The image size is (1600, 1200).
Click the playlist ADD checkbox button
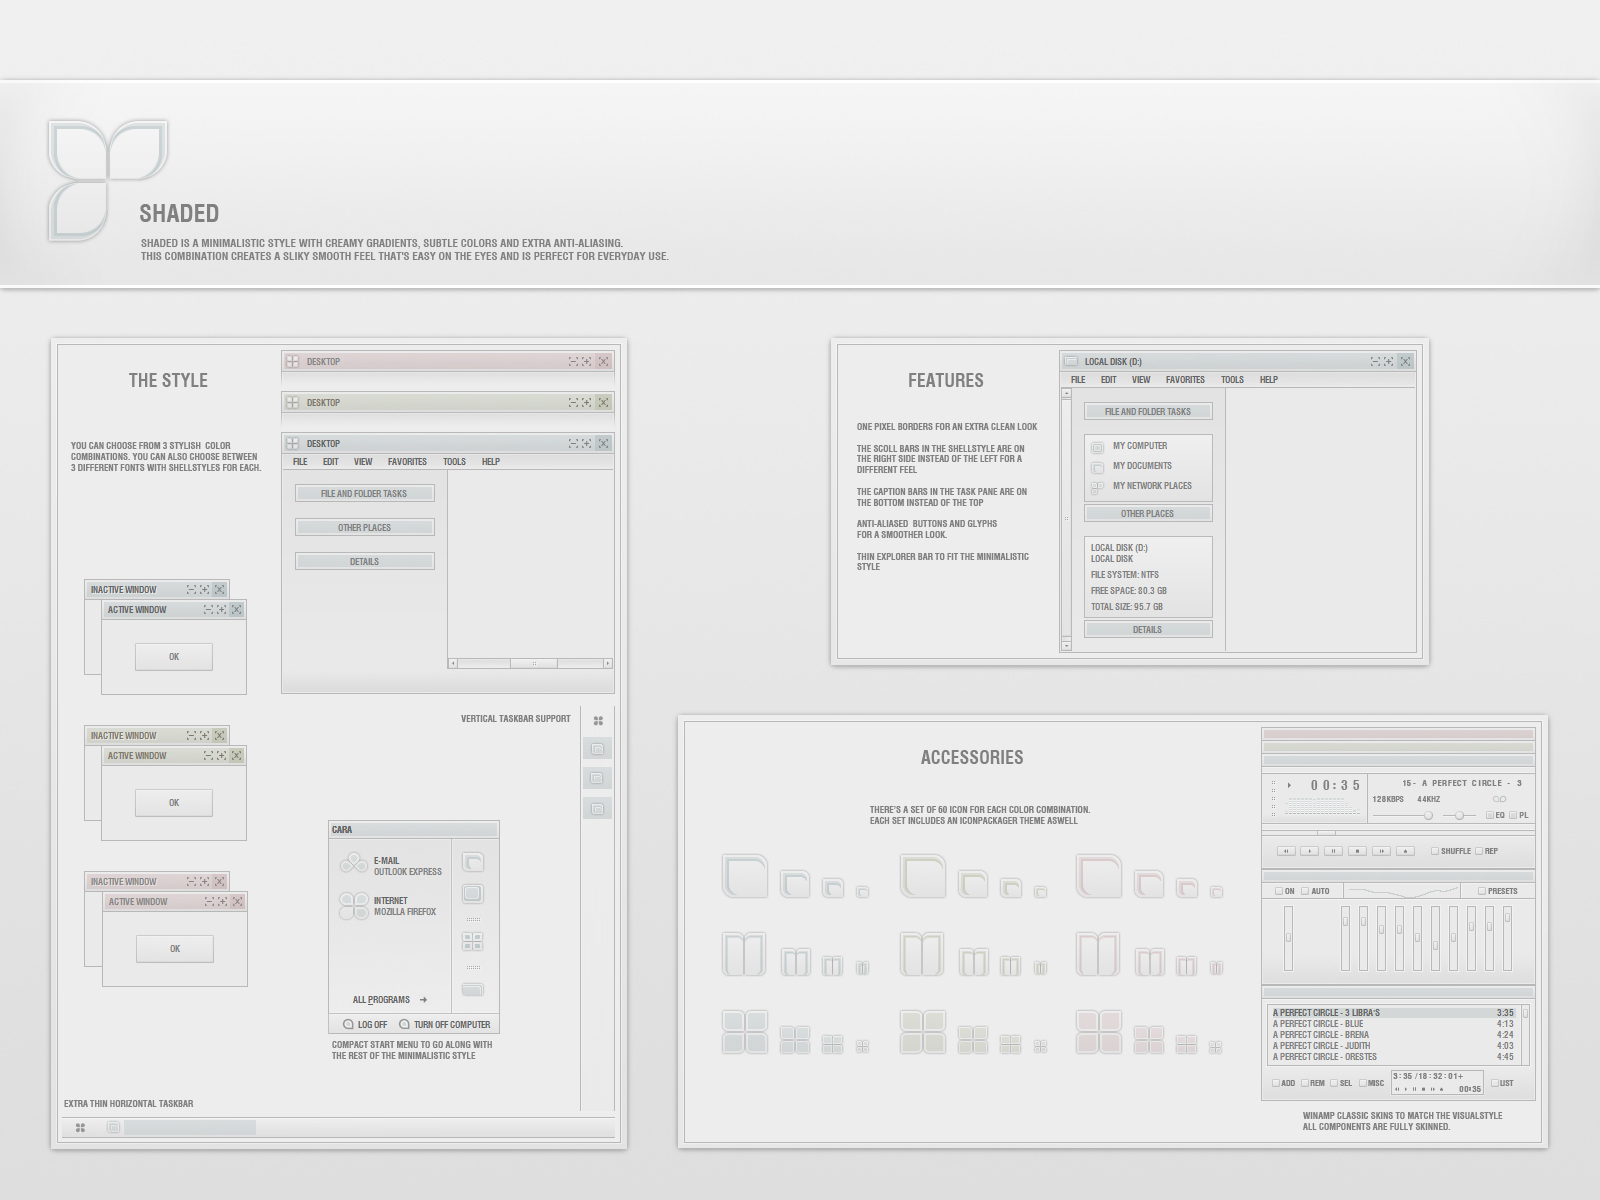(x=1276, y=1083)
